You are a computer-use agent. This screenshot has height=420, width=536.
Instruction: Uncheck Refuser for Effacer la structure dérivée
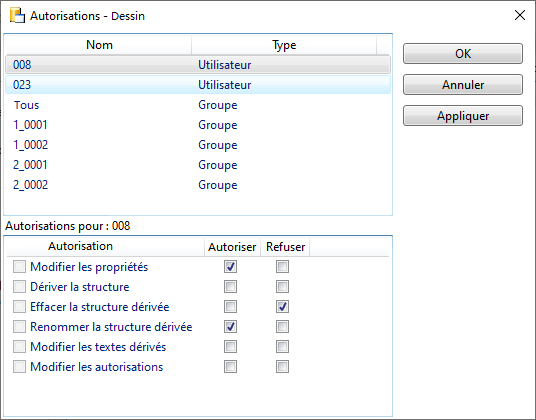(x=282, y=307)
